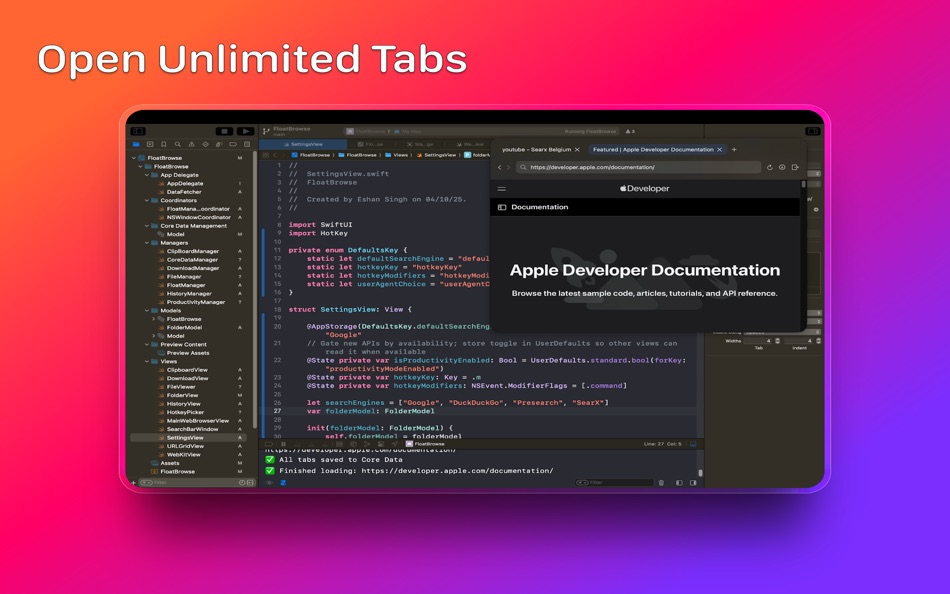The height and width of the screenshot is (594, 950).
Task: Open the related items grid icon
Action: pos(266,155)
